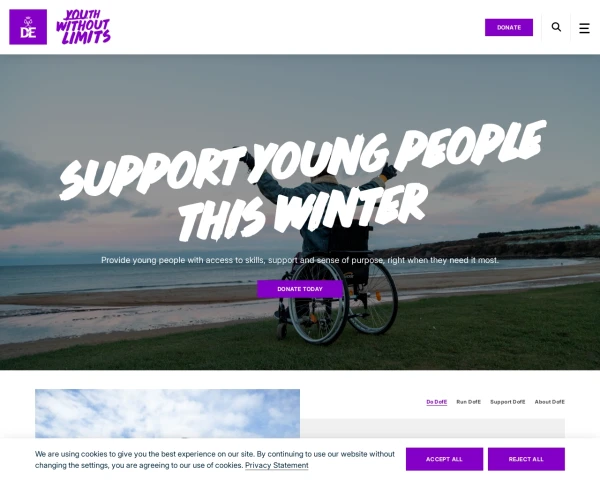Click the Youth Without Limits logo
Screen dimensions: 600x480
(x=83, y=27)
